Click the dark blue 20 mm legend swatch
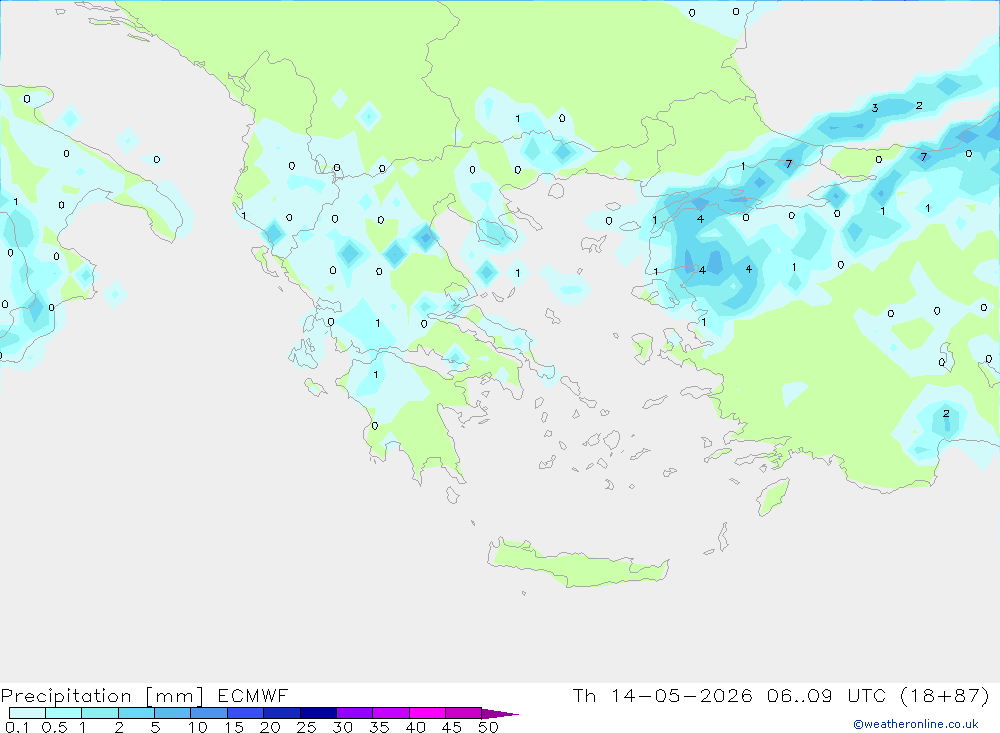The image size is (1000, 733). click(282, 713)
